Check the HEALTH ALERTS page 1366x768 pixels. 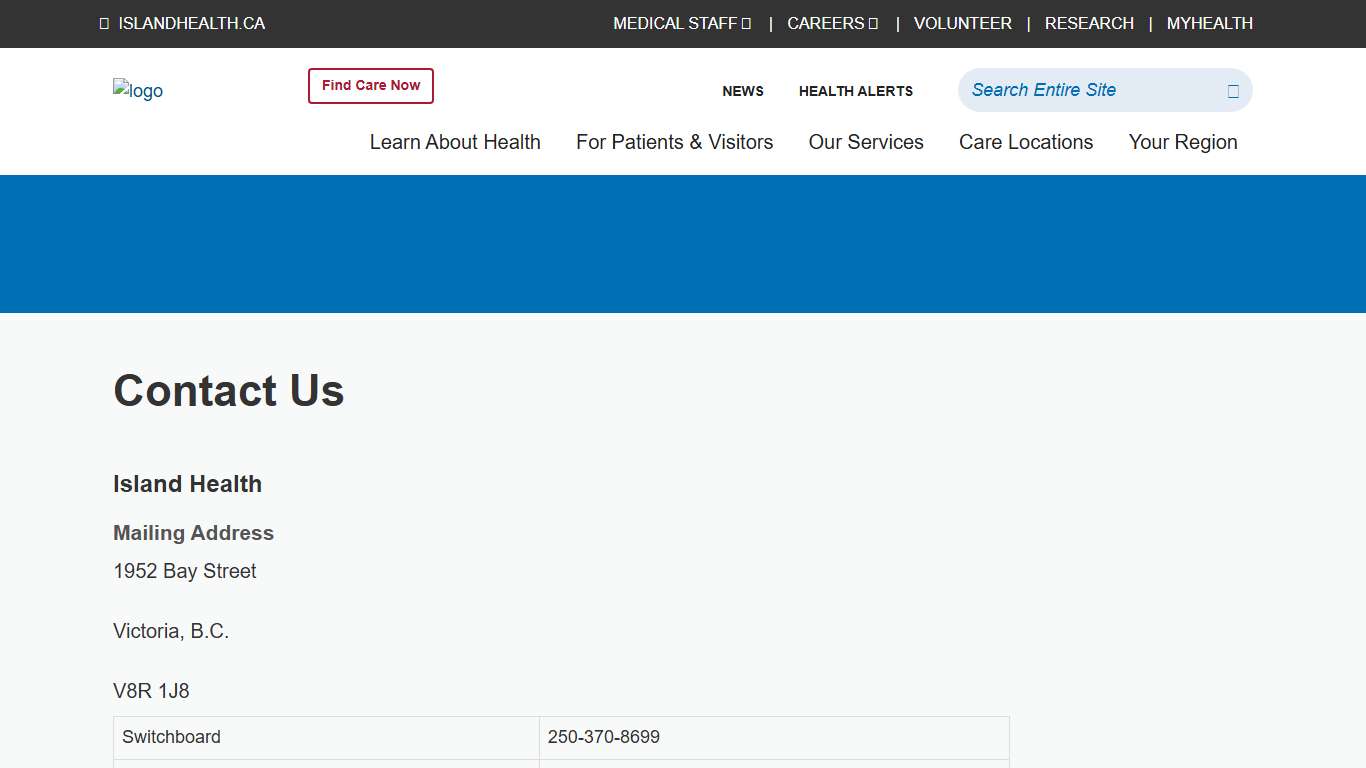click(x=856, y=91)
